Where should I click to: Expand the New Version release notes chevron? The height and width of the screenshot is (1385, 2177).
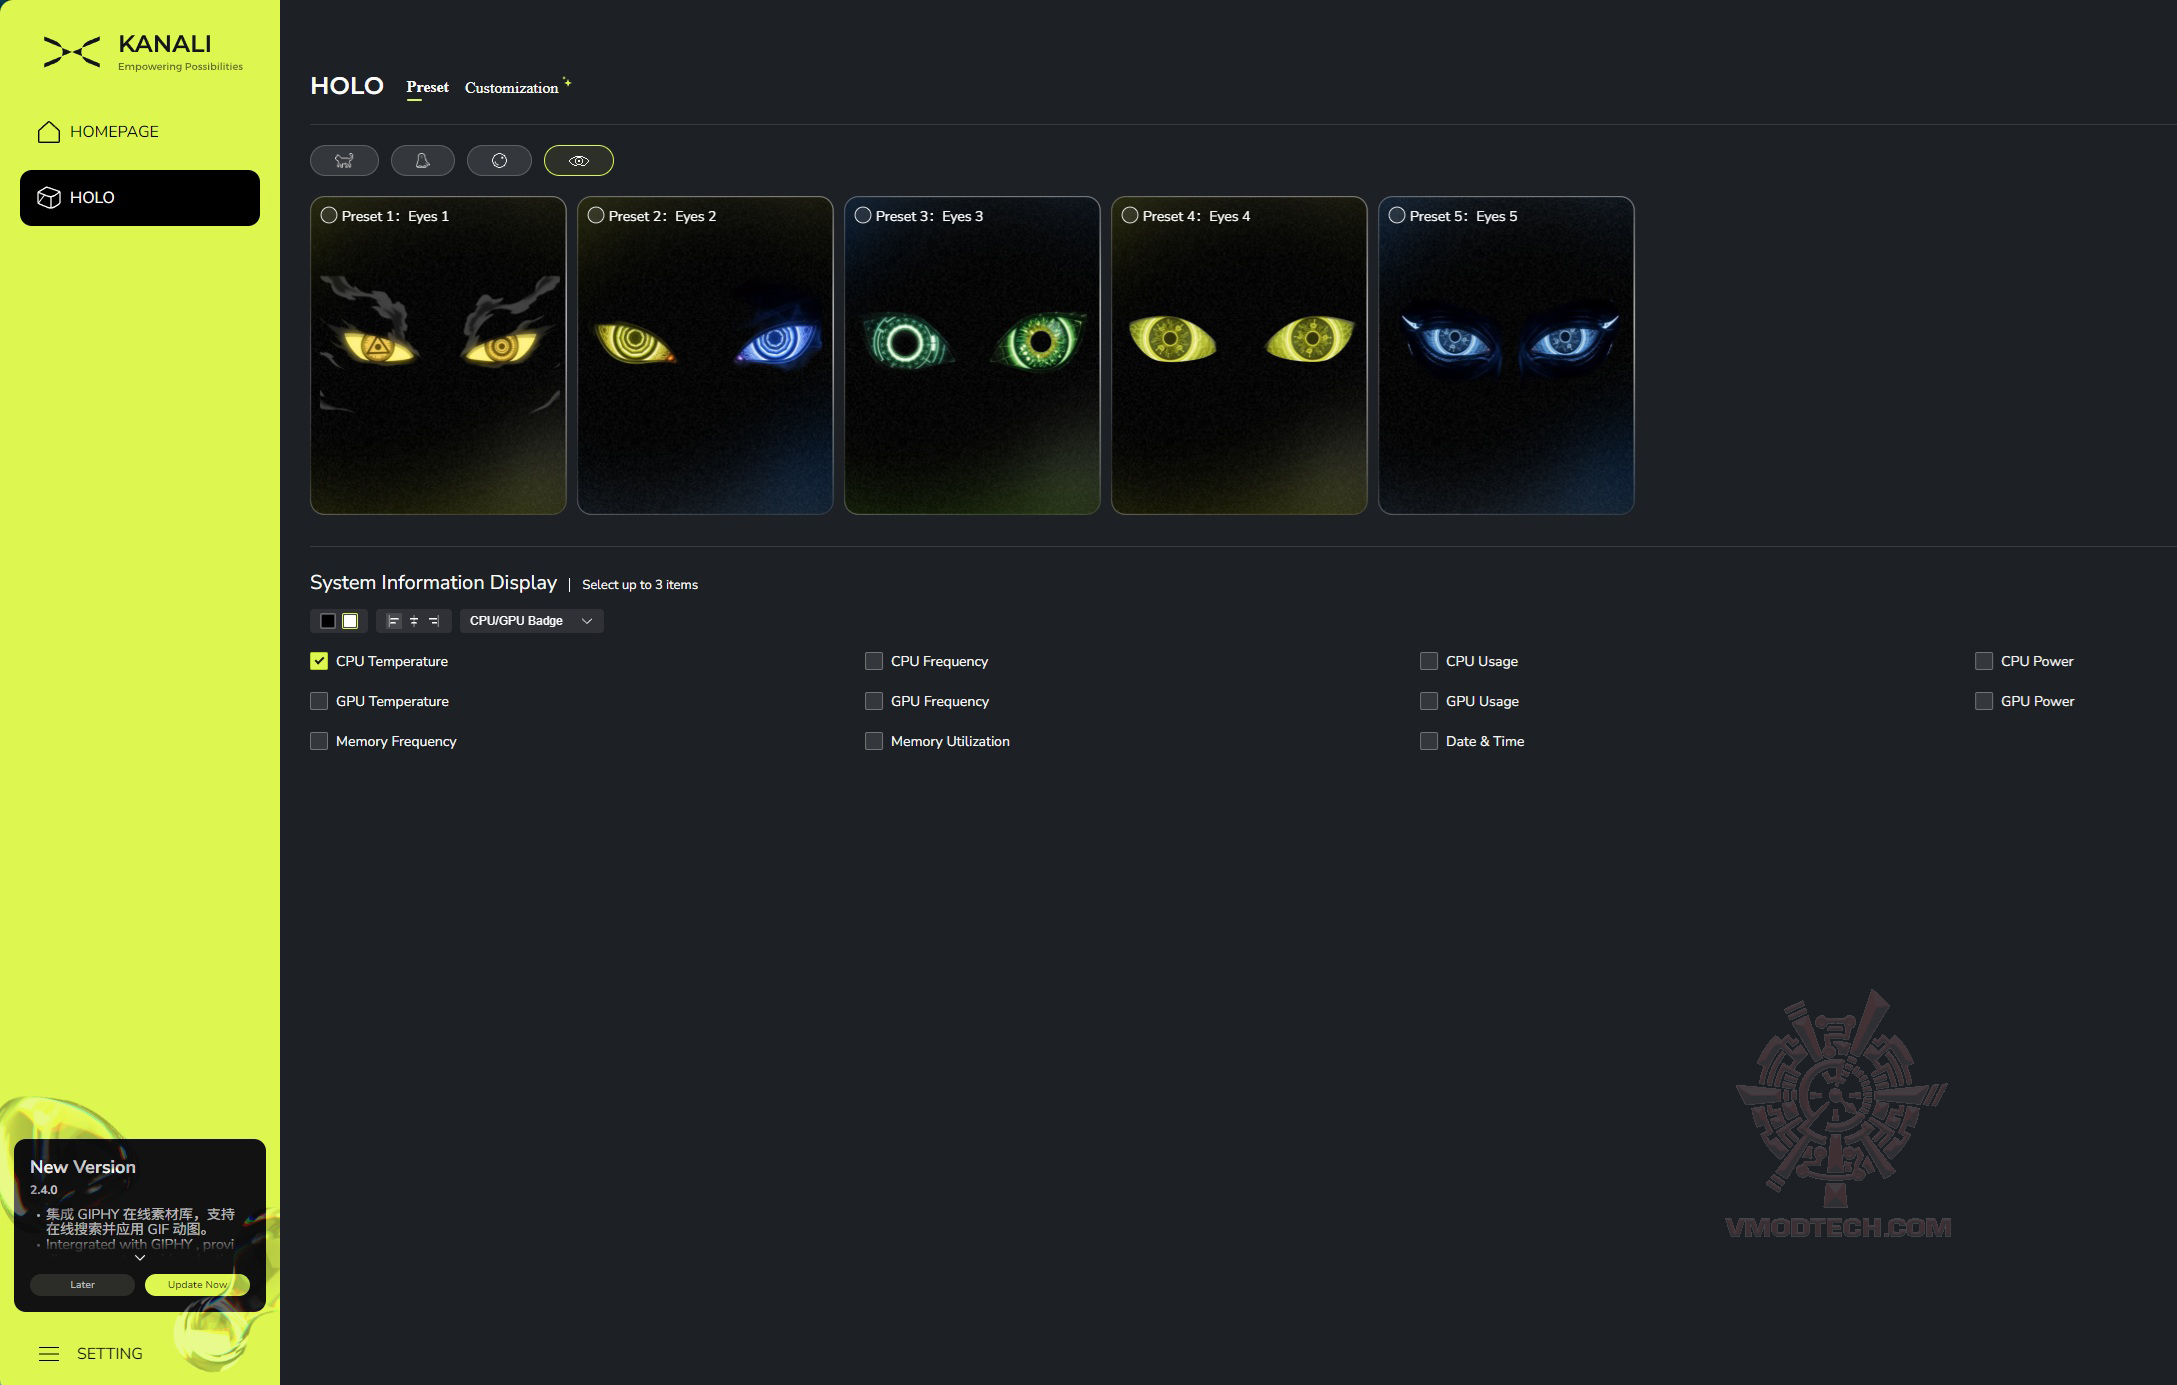coord(140,1258)
